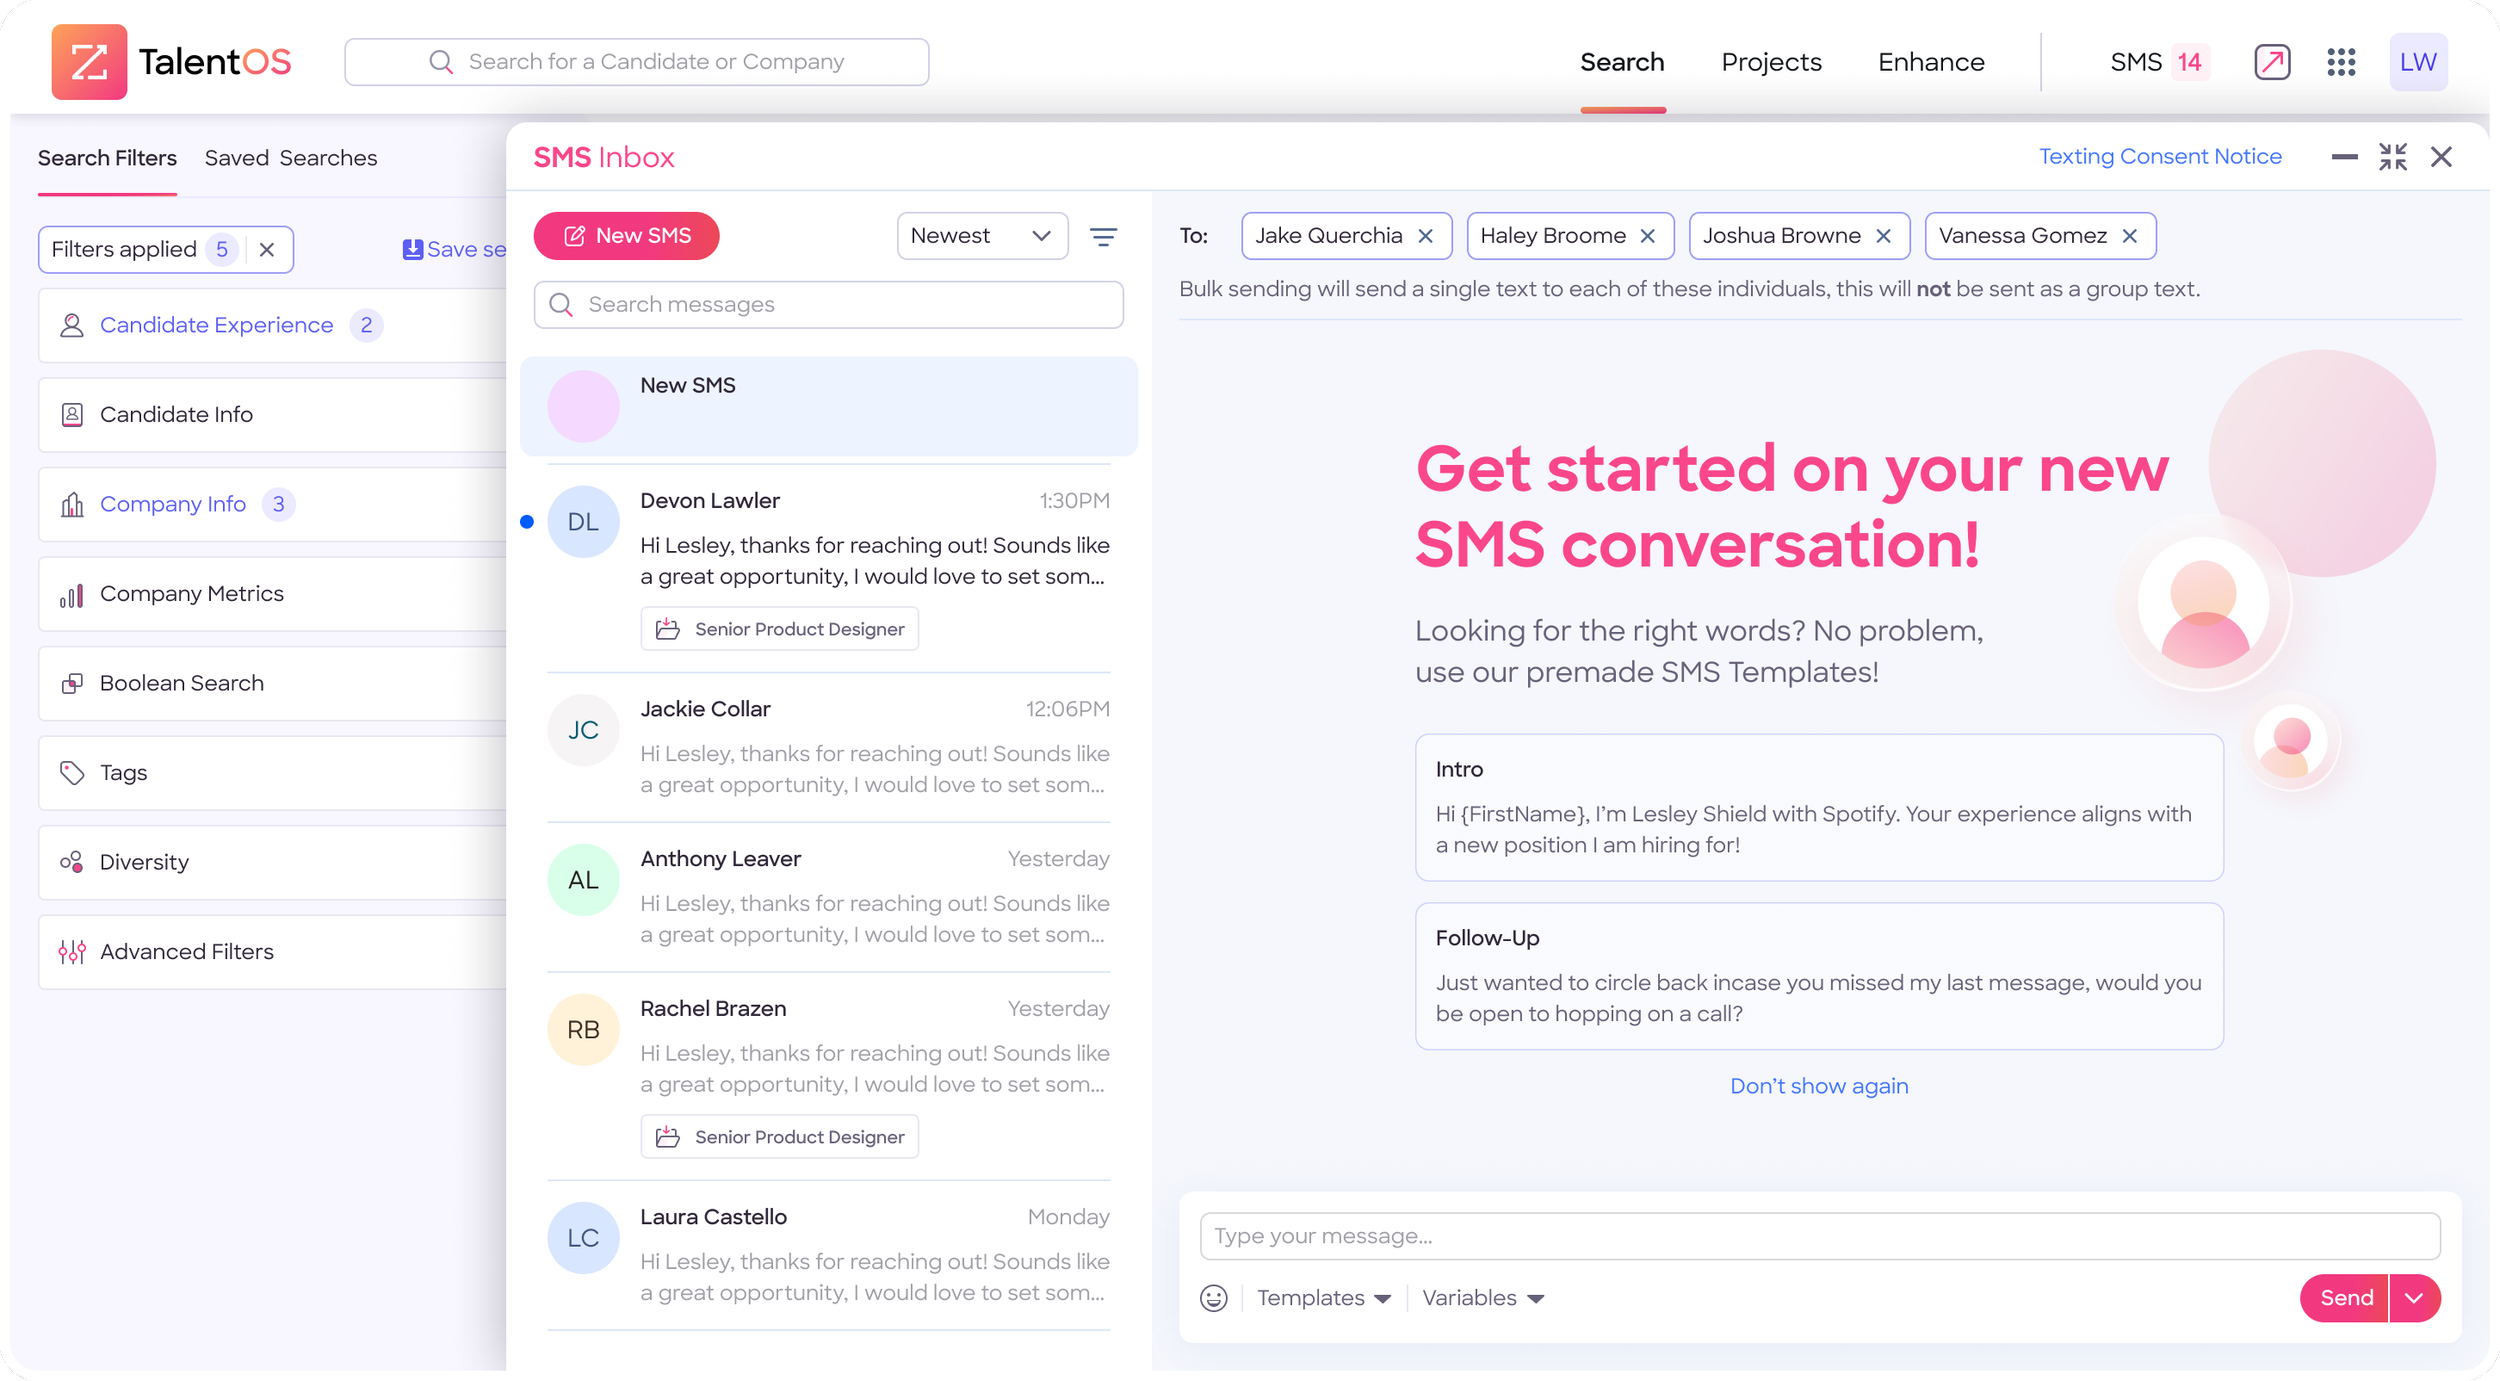2500x1381 pixels.
Task: Switch to the Saved Searches tab
Action: click(x=291, y=158)
